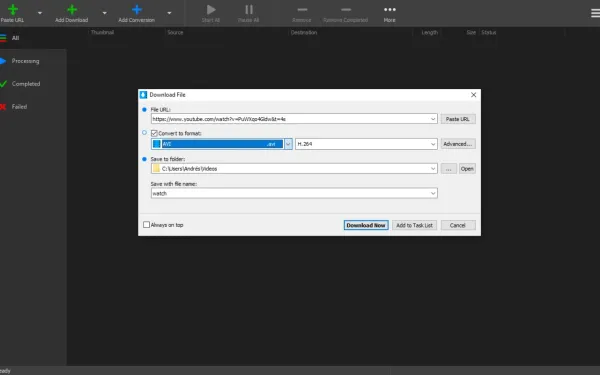Click the Status column header
The image size is (600, 375).
(x=489, y=33)
